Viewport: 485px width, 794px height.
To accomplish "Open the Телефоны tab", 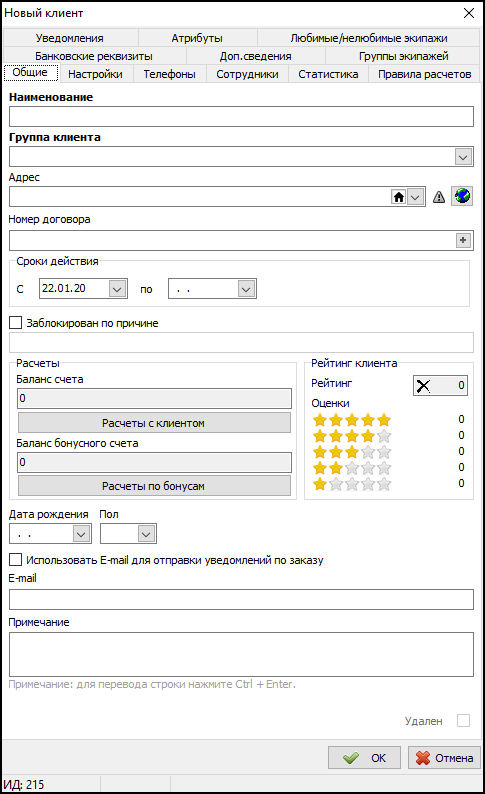I will (169, 74).
